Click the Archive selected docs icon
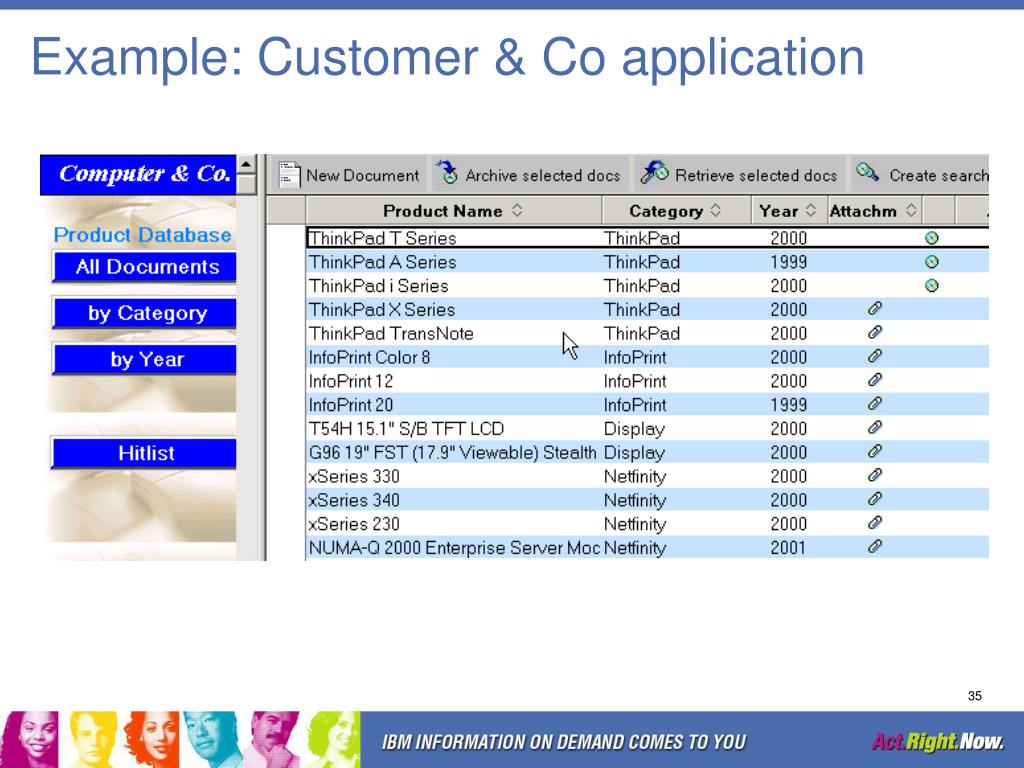 pos(447,172)
